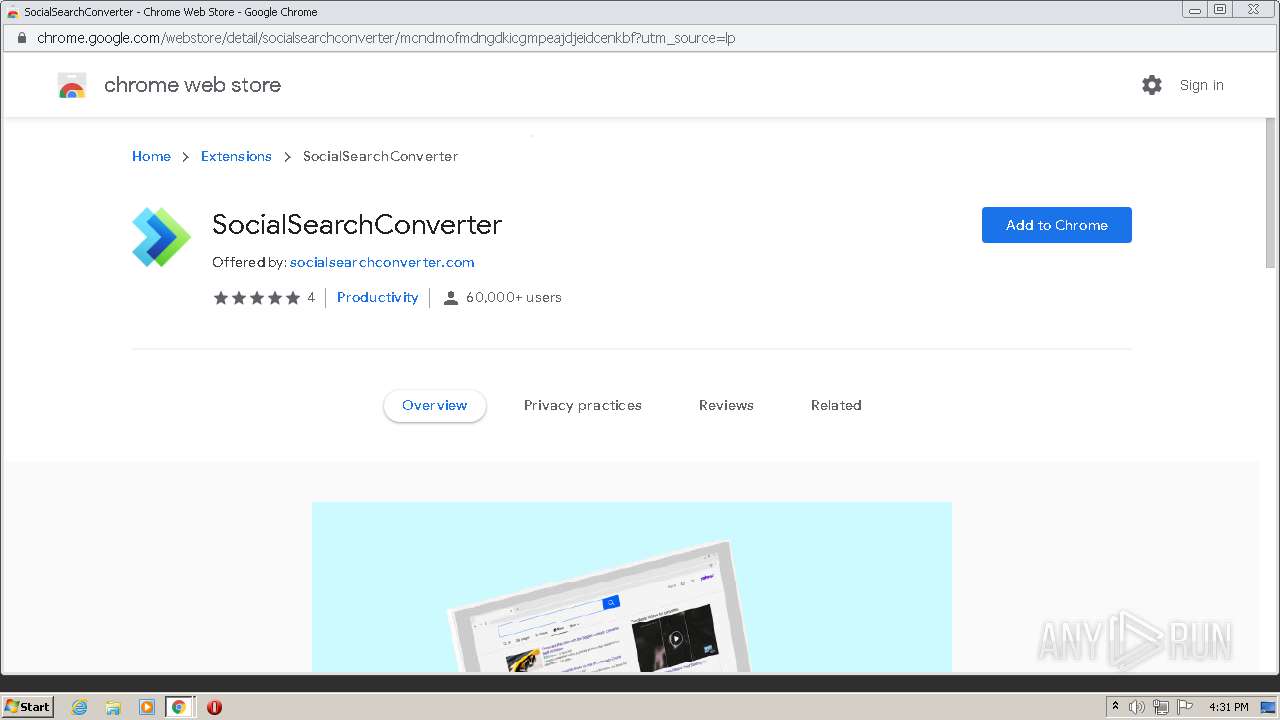Image resolution: width=1280 pixels, height=720 pixels.
Task: Open the Windows Start button
Action: point(28,706)
